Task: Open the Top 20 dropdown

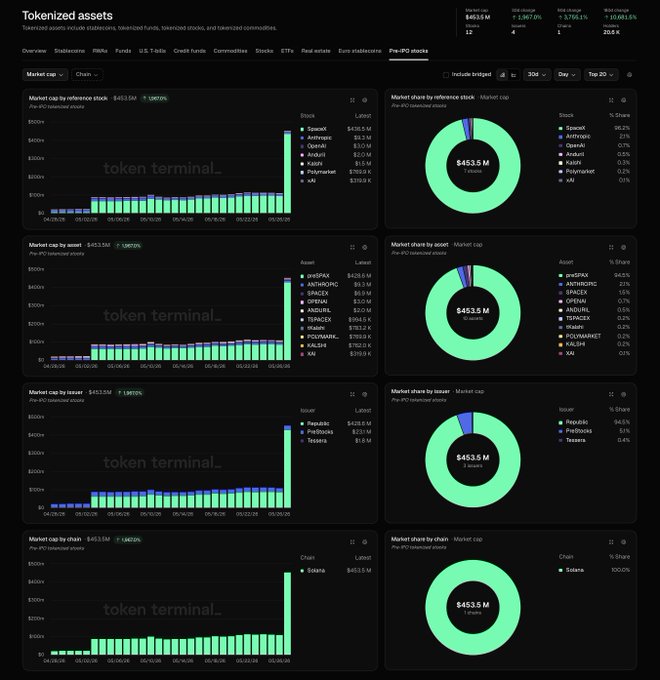Action: click(601, 75)
